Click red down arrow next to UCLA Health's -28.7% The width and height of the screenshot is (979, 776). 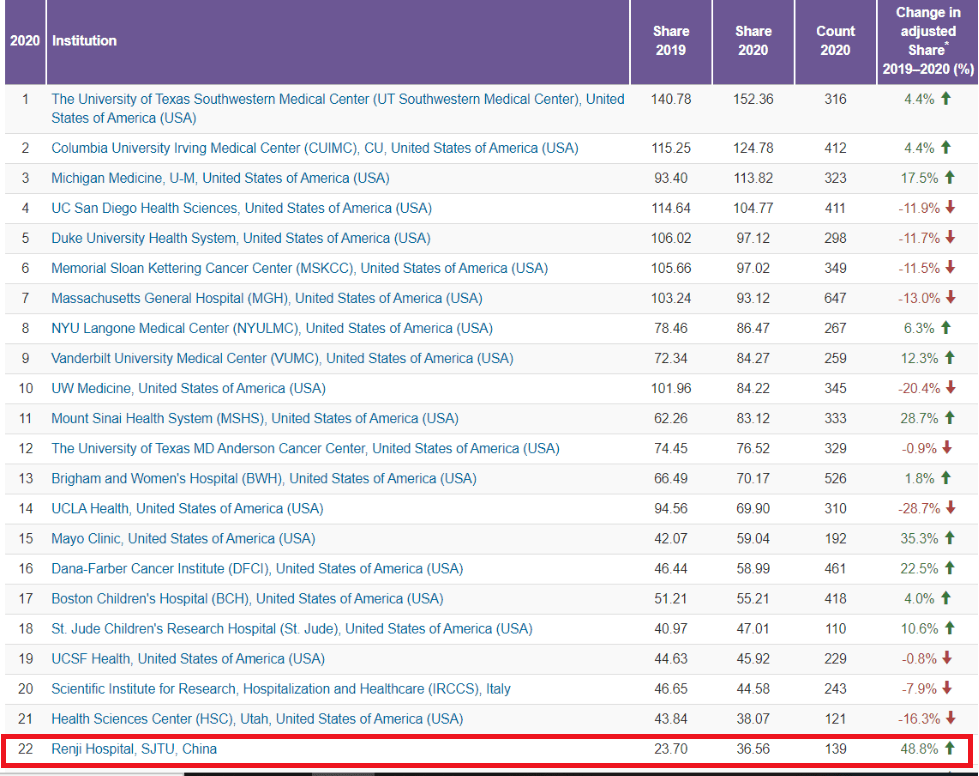(x=950, y=508)
